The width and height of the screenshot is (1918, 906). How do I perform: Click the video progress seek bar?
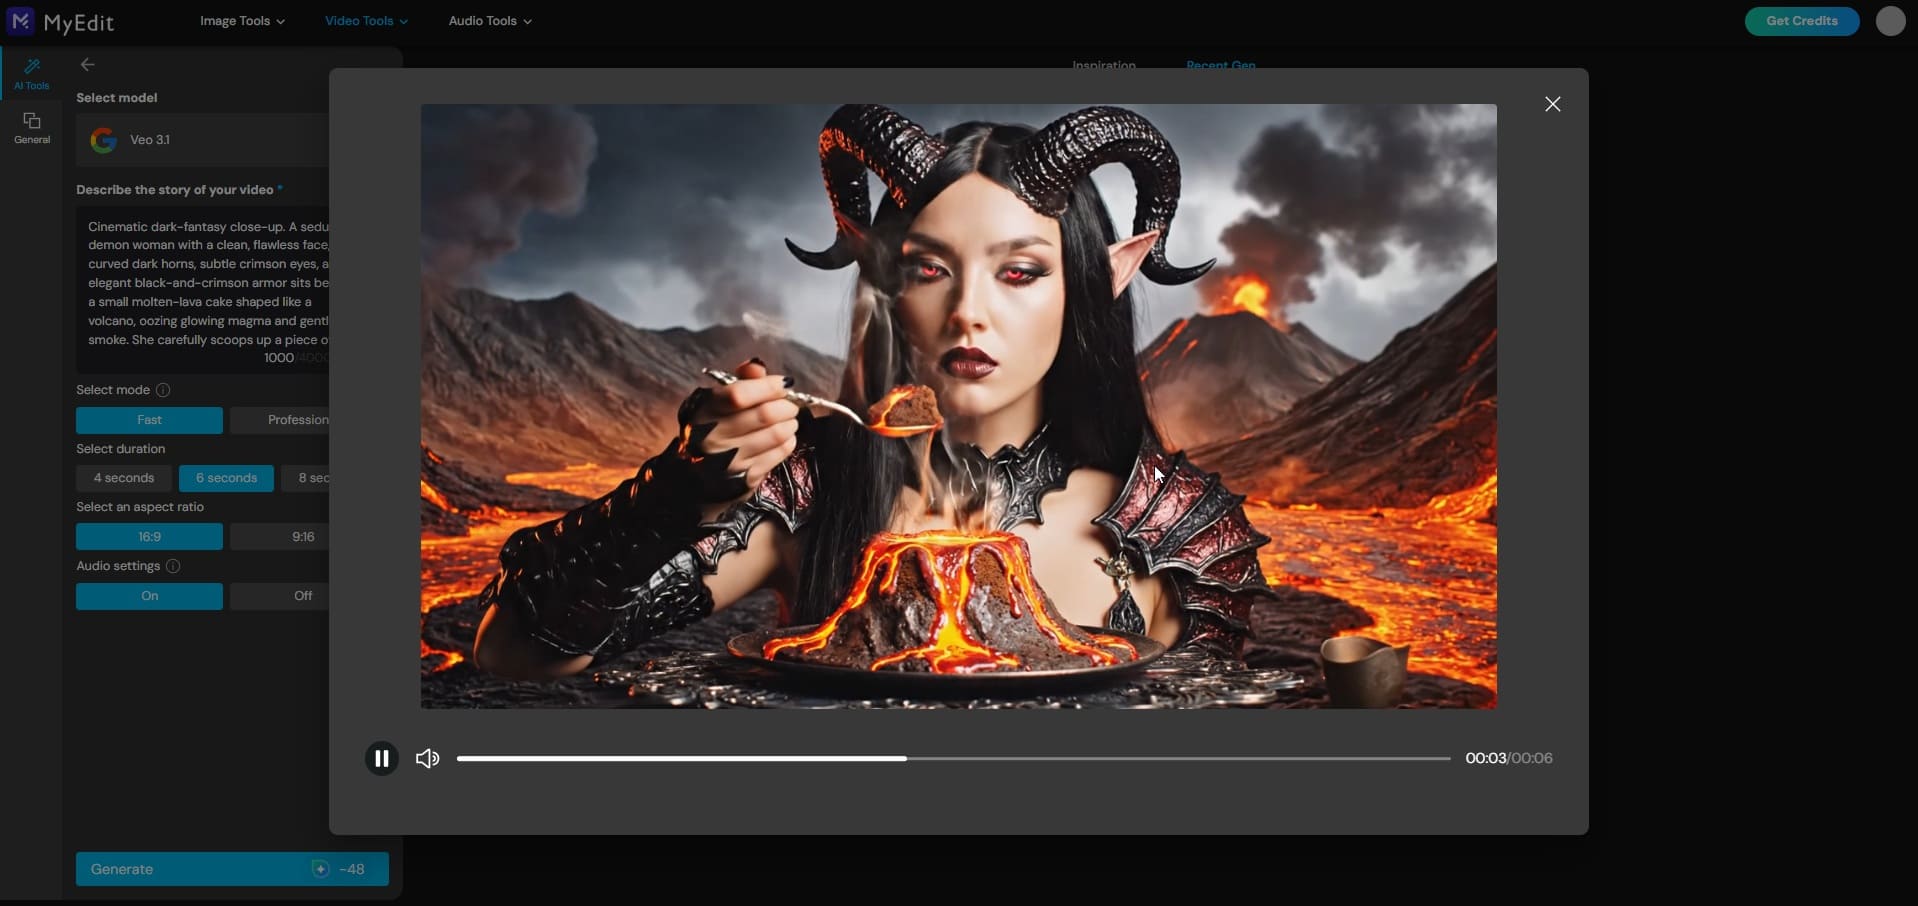coord(950,758)
